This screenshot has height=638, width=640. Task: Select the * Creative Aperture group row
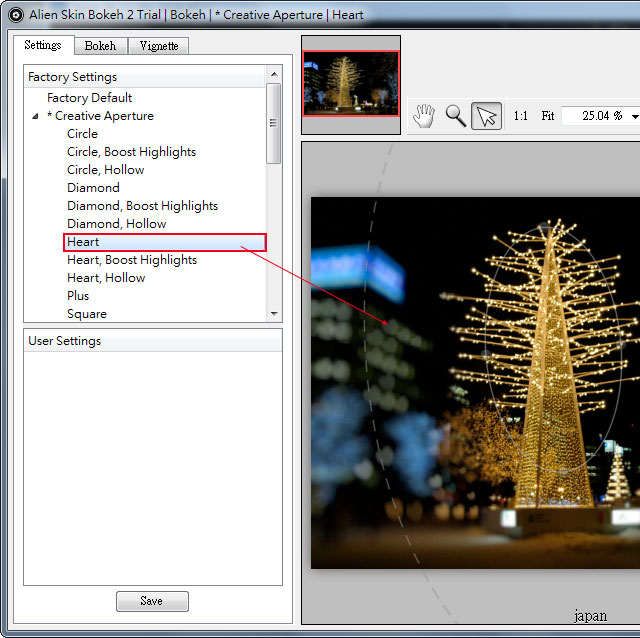pyautogui.click(x=100, y=116)
